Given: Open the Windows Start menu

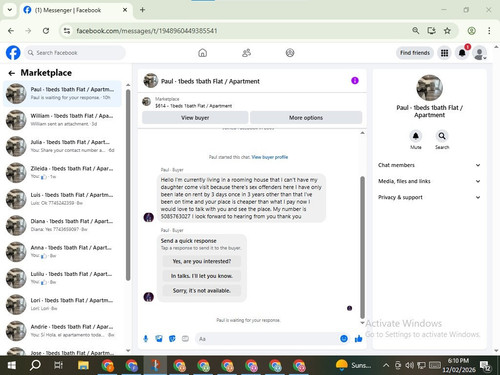Looking at the screenshot, I should pos(12,365).
